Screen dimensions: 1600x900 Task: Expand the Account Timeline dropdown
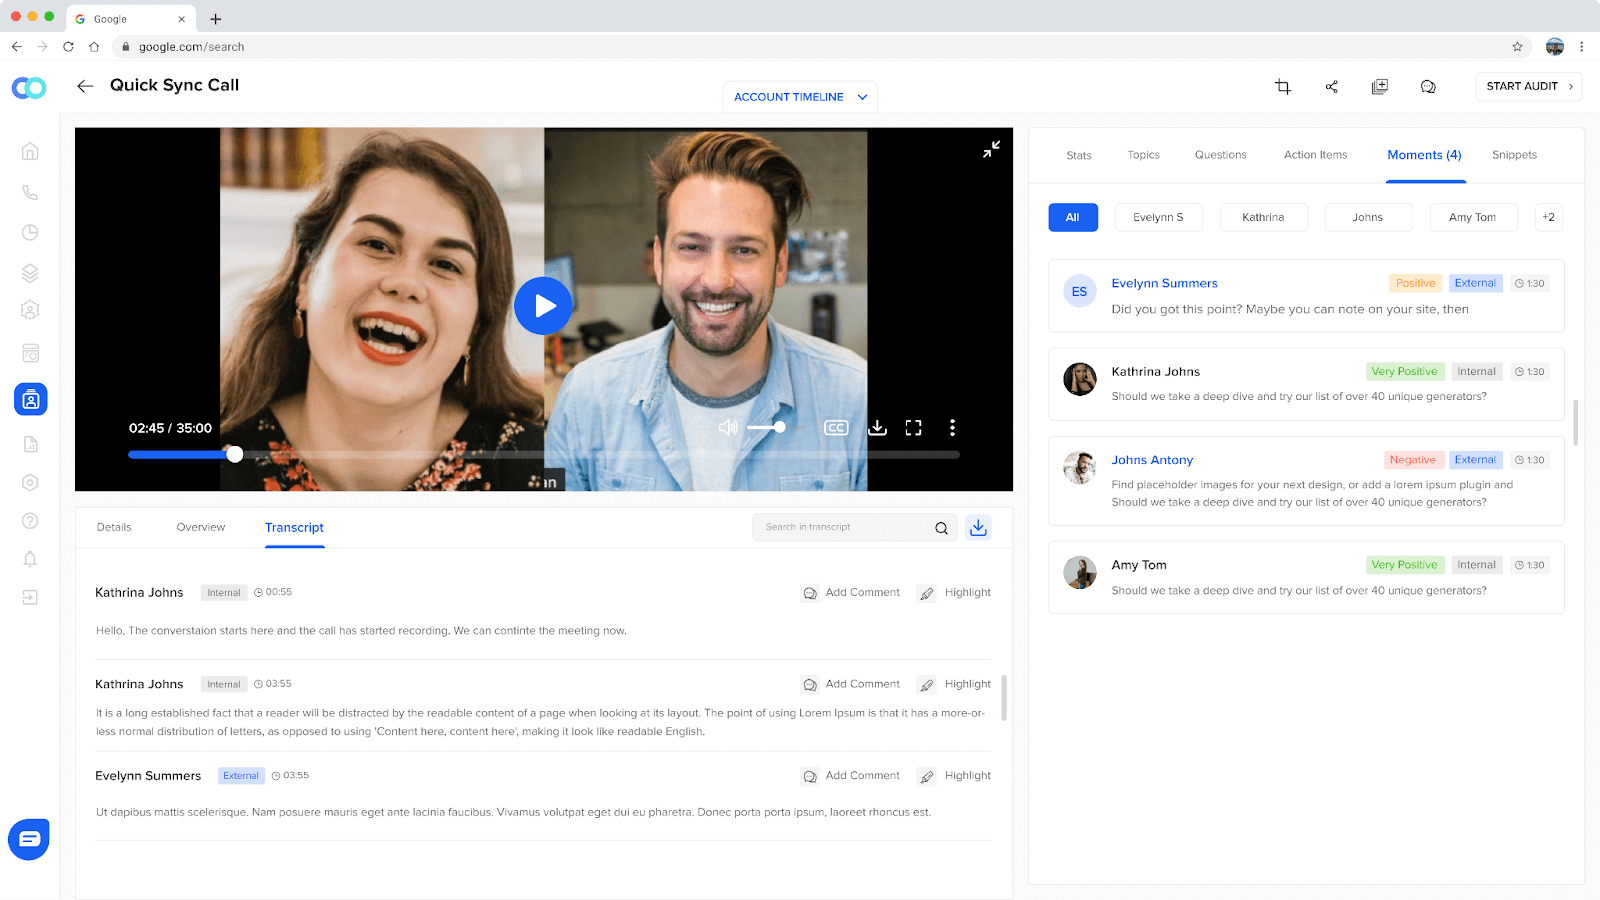pos(799,96)
